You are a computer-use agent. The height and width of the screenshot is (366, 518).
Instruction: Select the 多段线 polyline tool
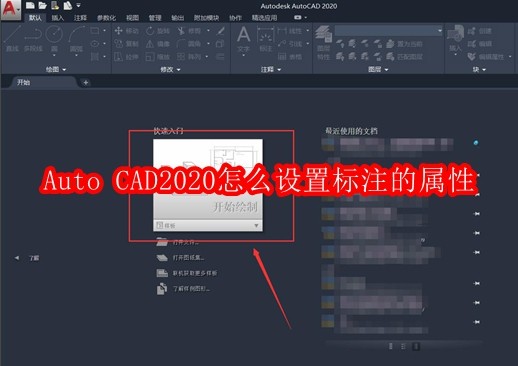pyautogui.click(x=33, y=39)
